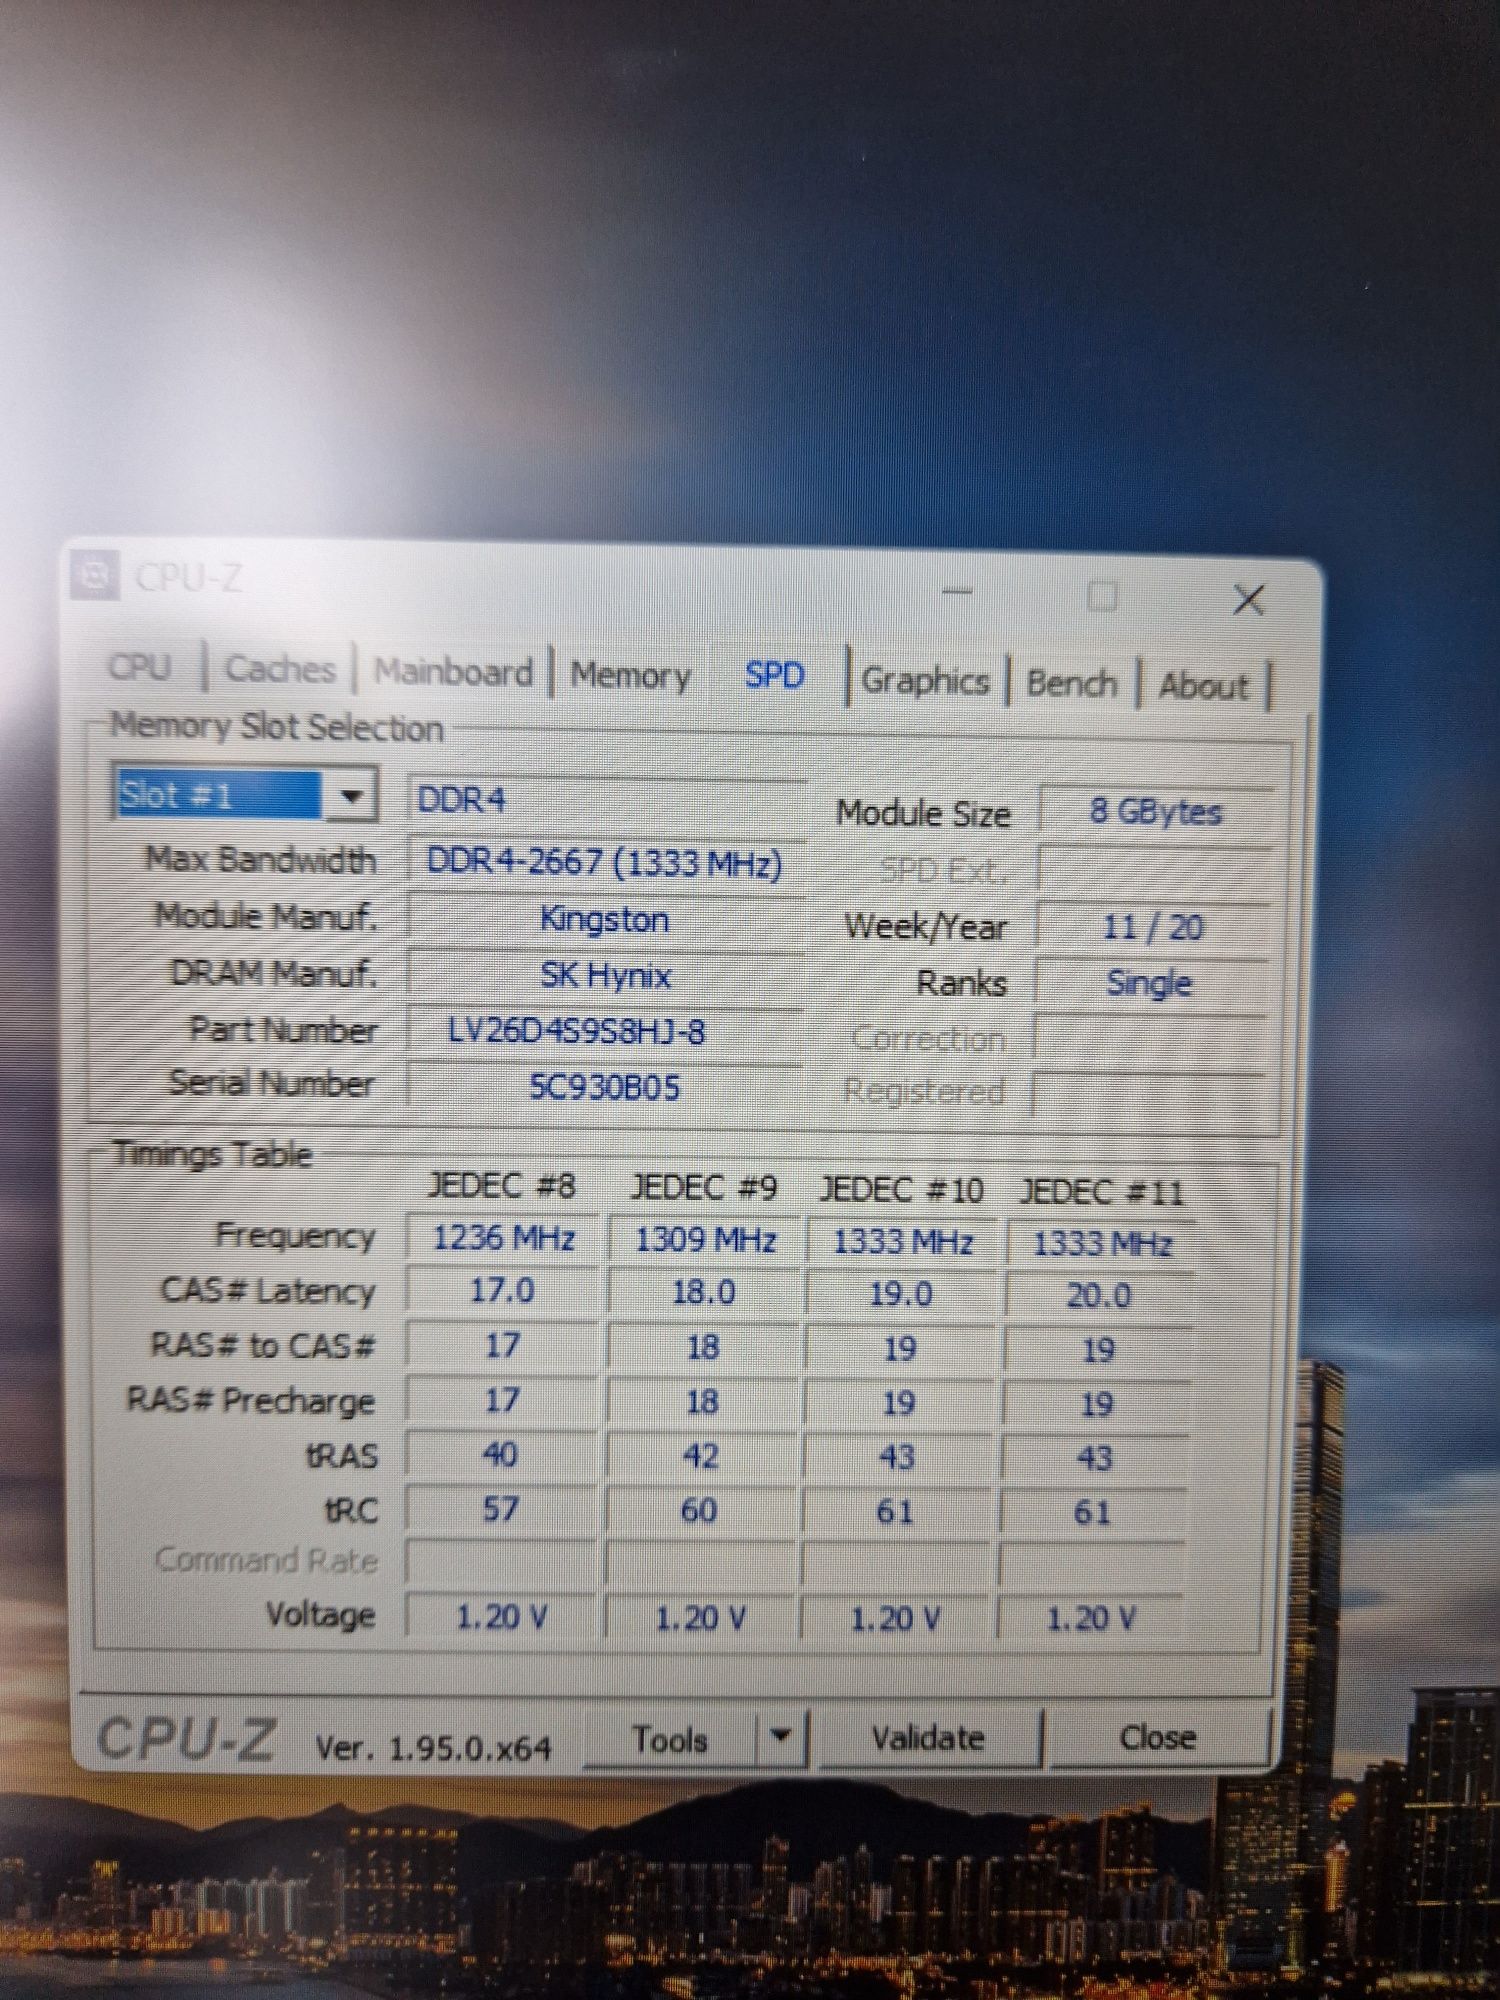This screenshot has width=1500, height=2000.
Task: Close CPU-Z with the X icon
Action: point(1248,600)
